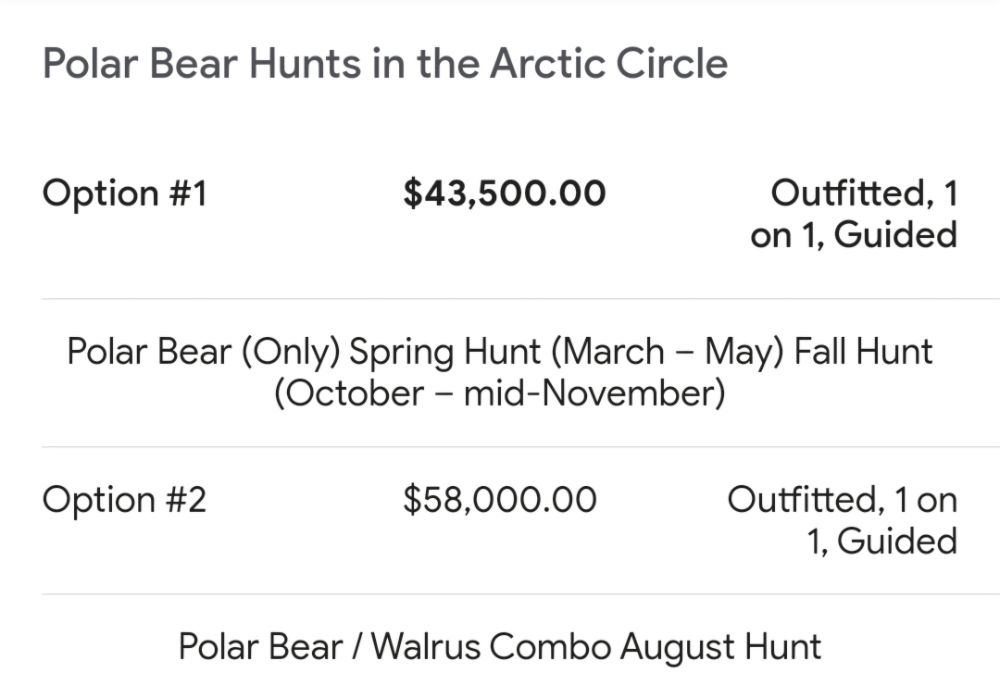Click the words Arctic Circle in the heading

[x=608, y=64]
